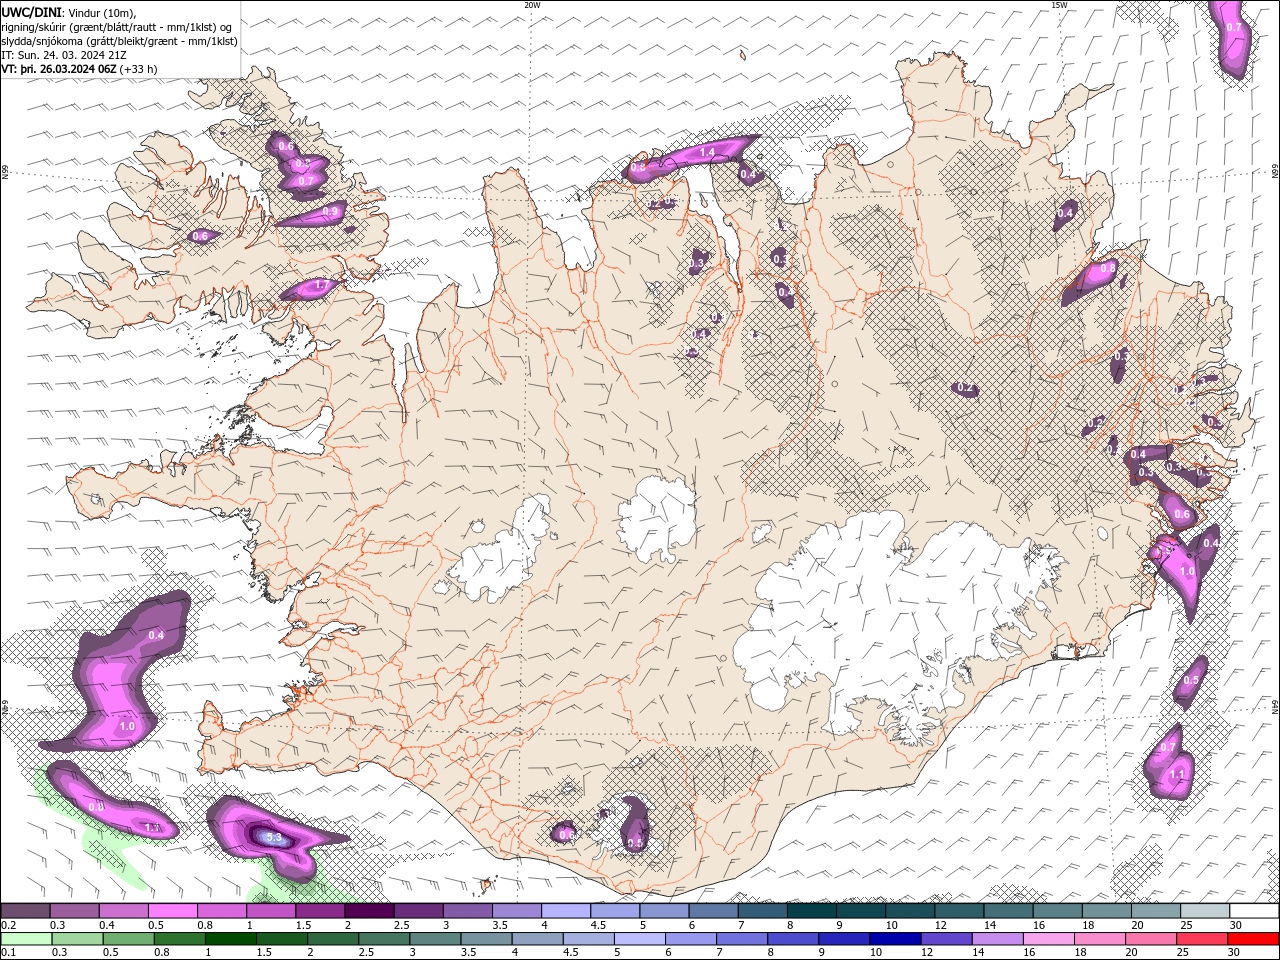Click the 20W longitude label

point(532,5)
